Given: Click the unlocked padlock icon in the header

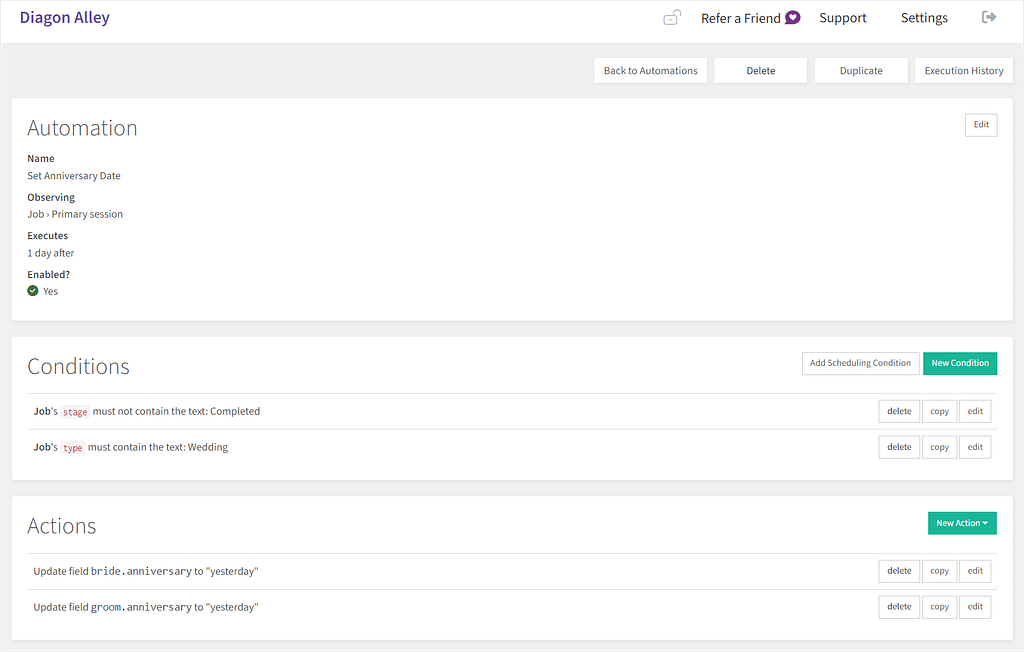Looking at the screenshot, I should [x=671, y=17].
